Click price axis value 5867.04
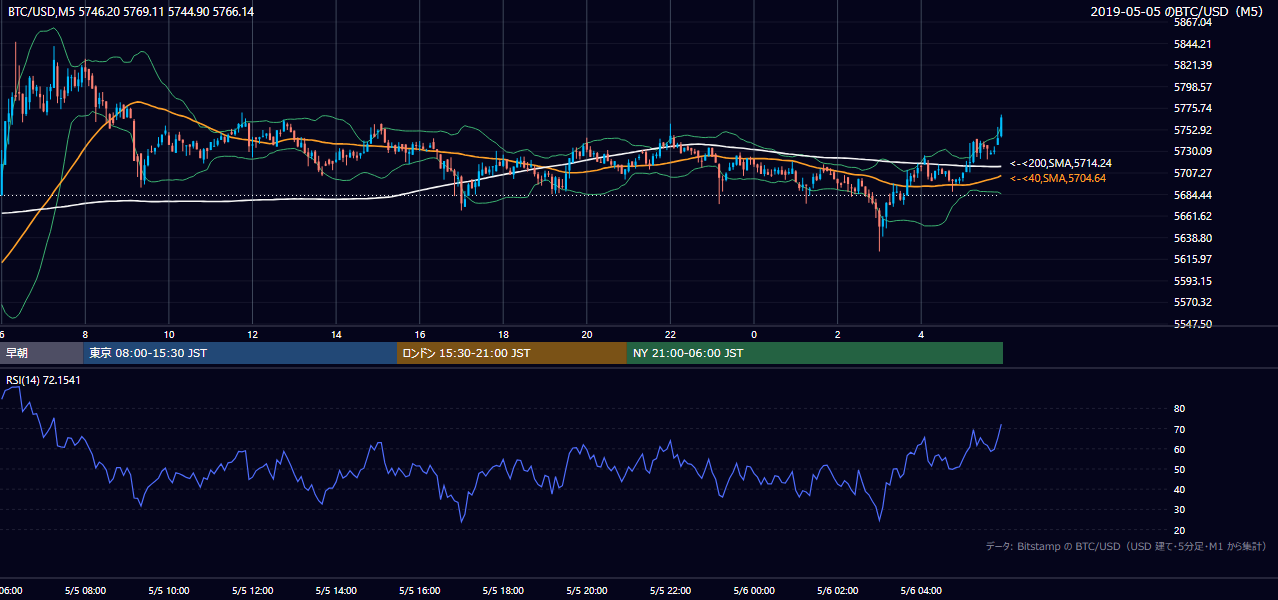This screenshot has width=1278, height=600. point(1192,22)
